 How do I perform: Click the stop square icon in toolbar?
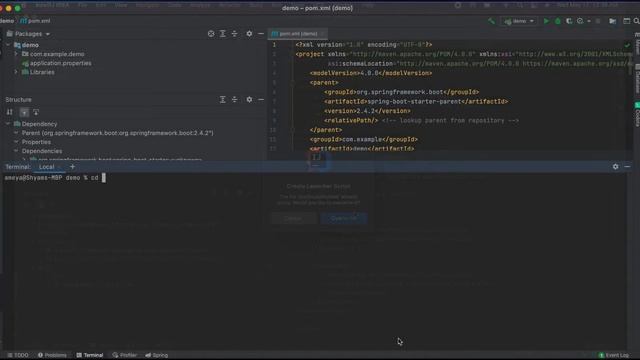tap(598, 21)
